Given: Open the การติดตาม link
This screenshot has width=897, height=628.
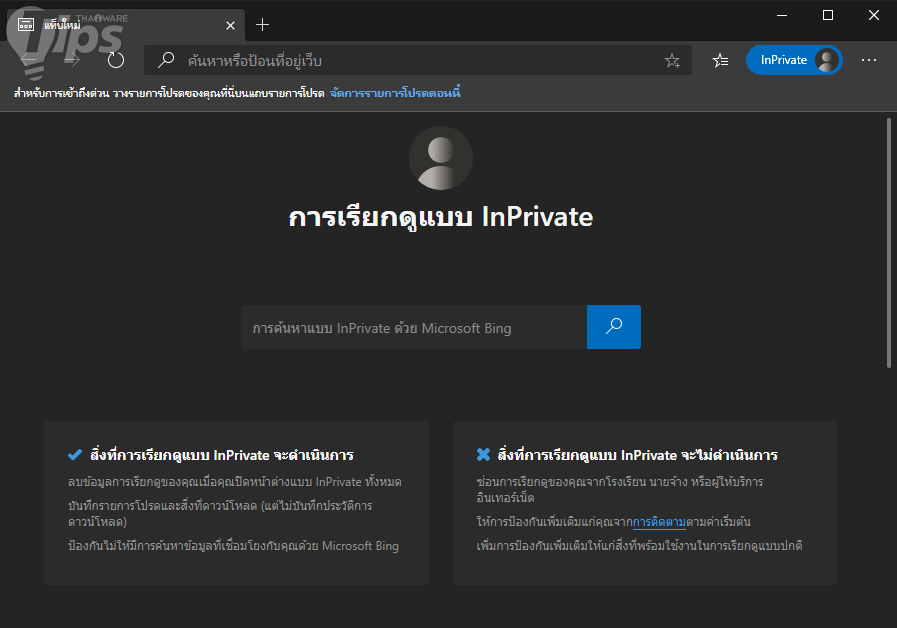Looking at the screenshot, I should (659, 522).
